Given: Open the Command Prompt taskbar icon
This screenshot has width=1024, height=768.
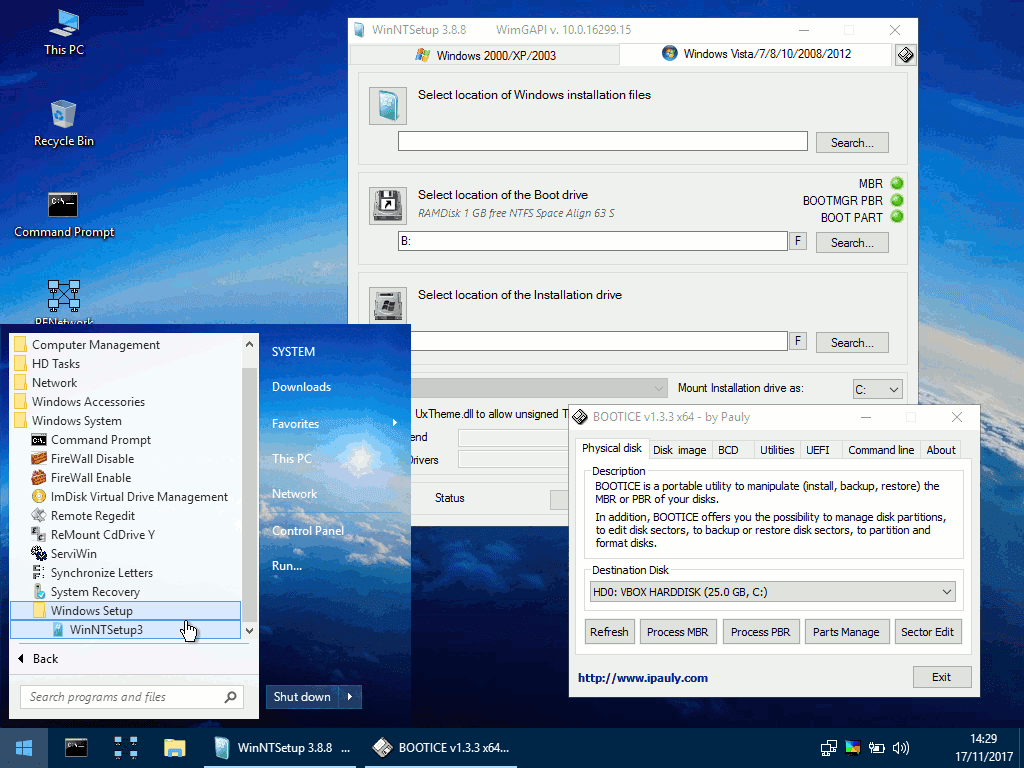Looking at the screenshot, I should click(76, 748).
